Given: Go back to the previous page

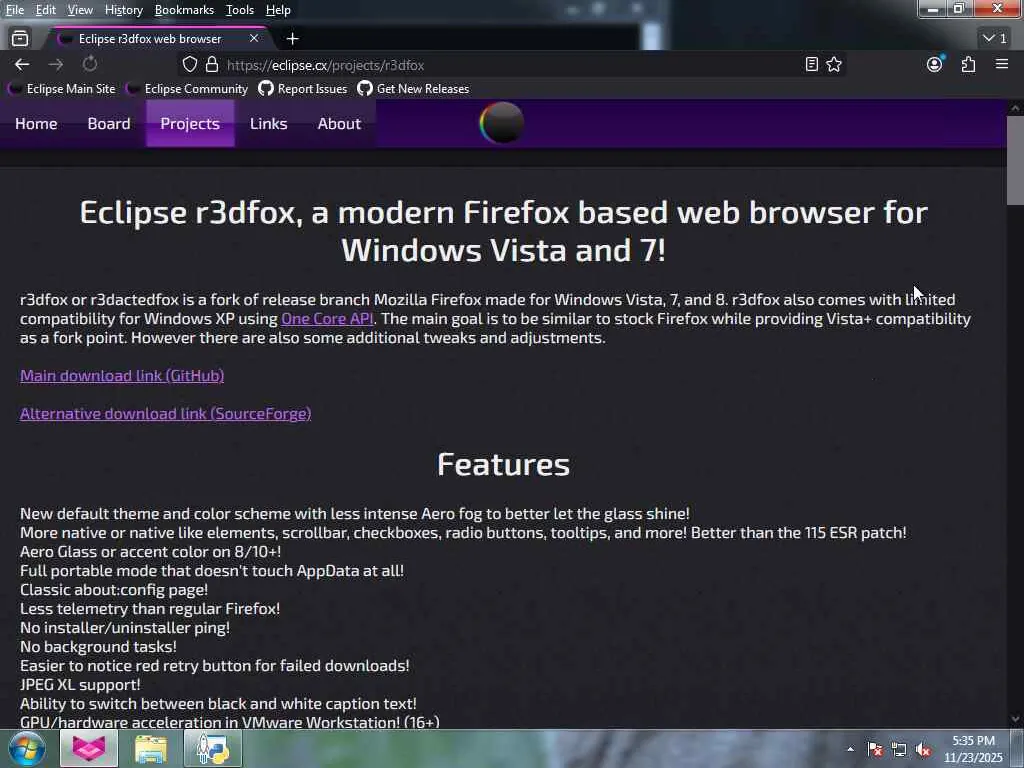Looking at the screenshot, I should coord(22,65).
